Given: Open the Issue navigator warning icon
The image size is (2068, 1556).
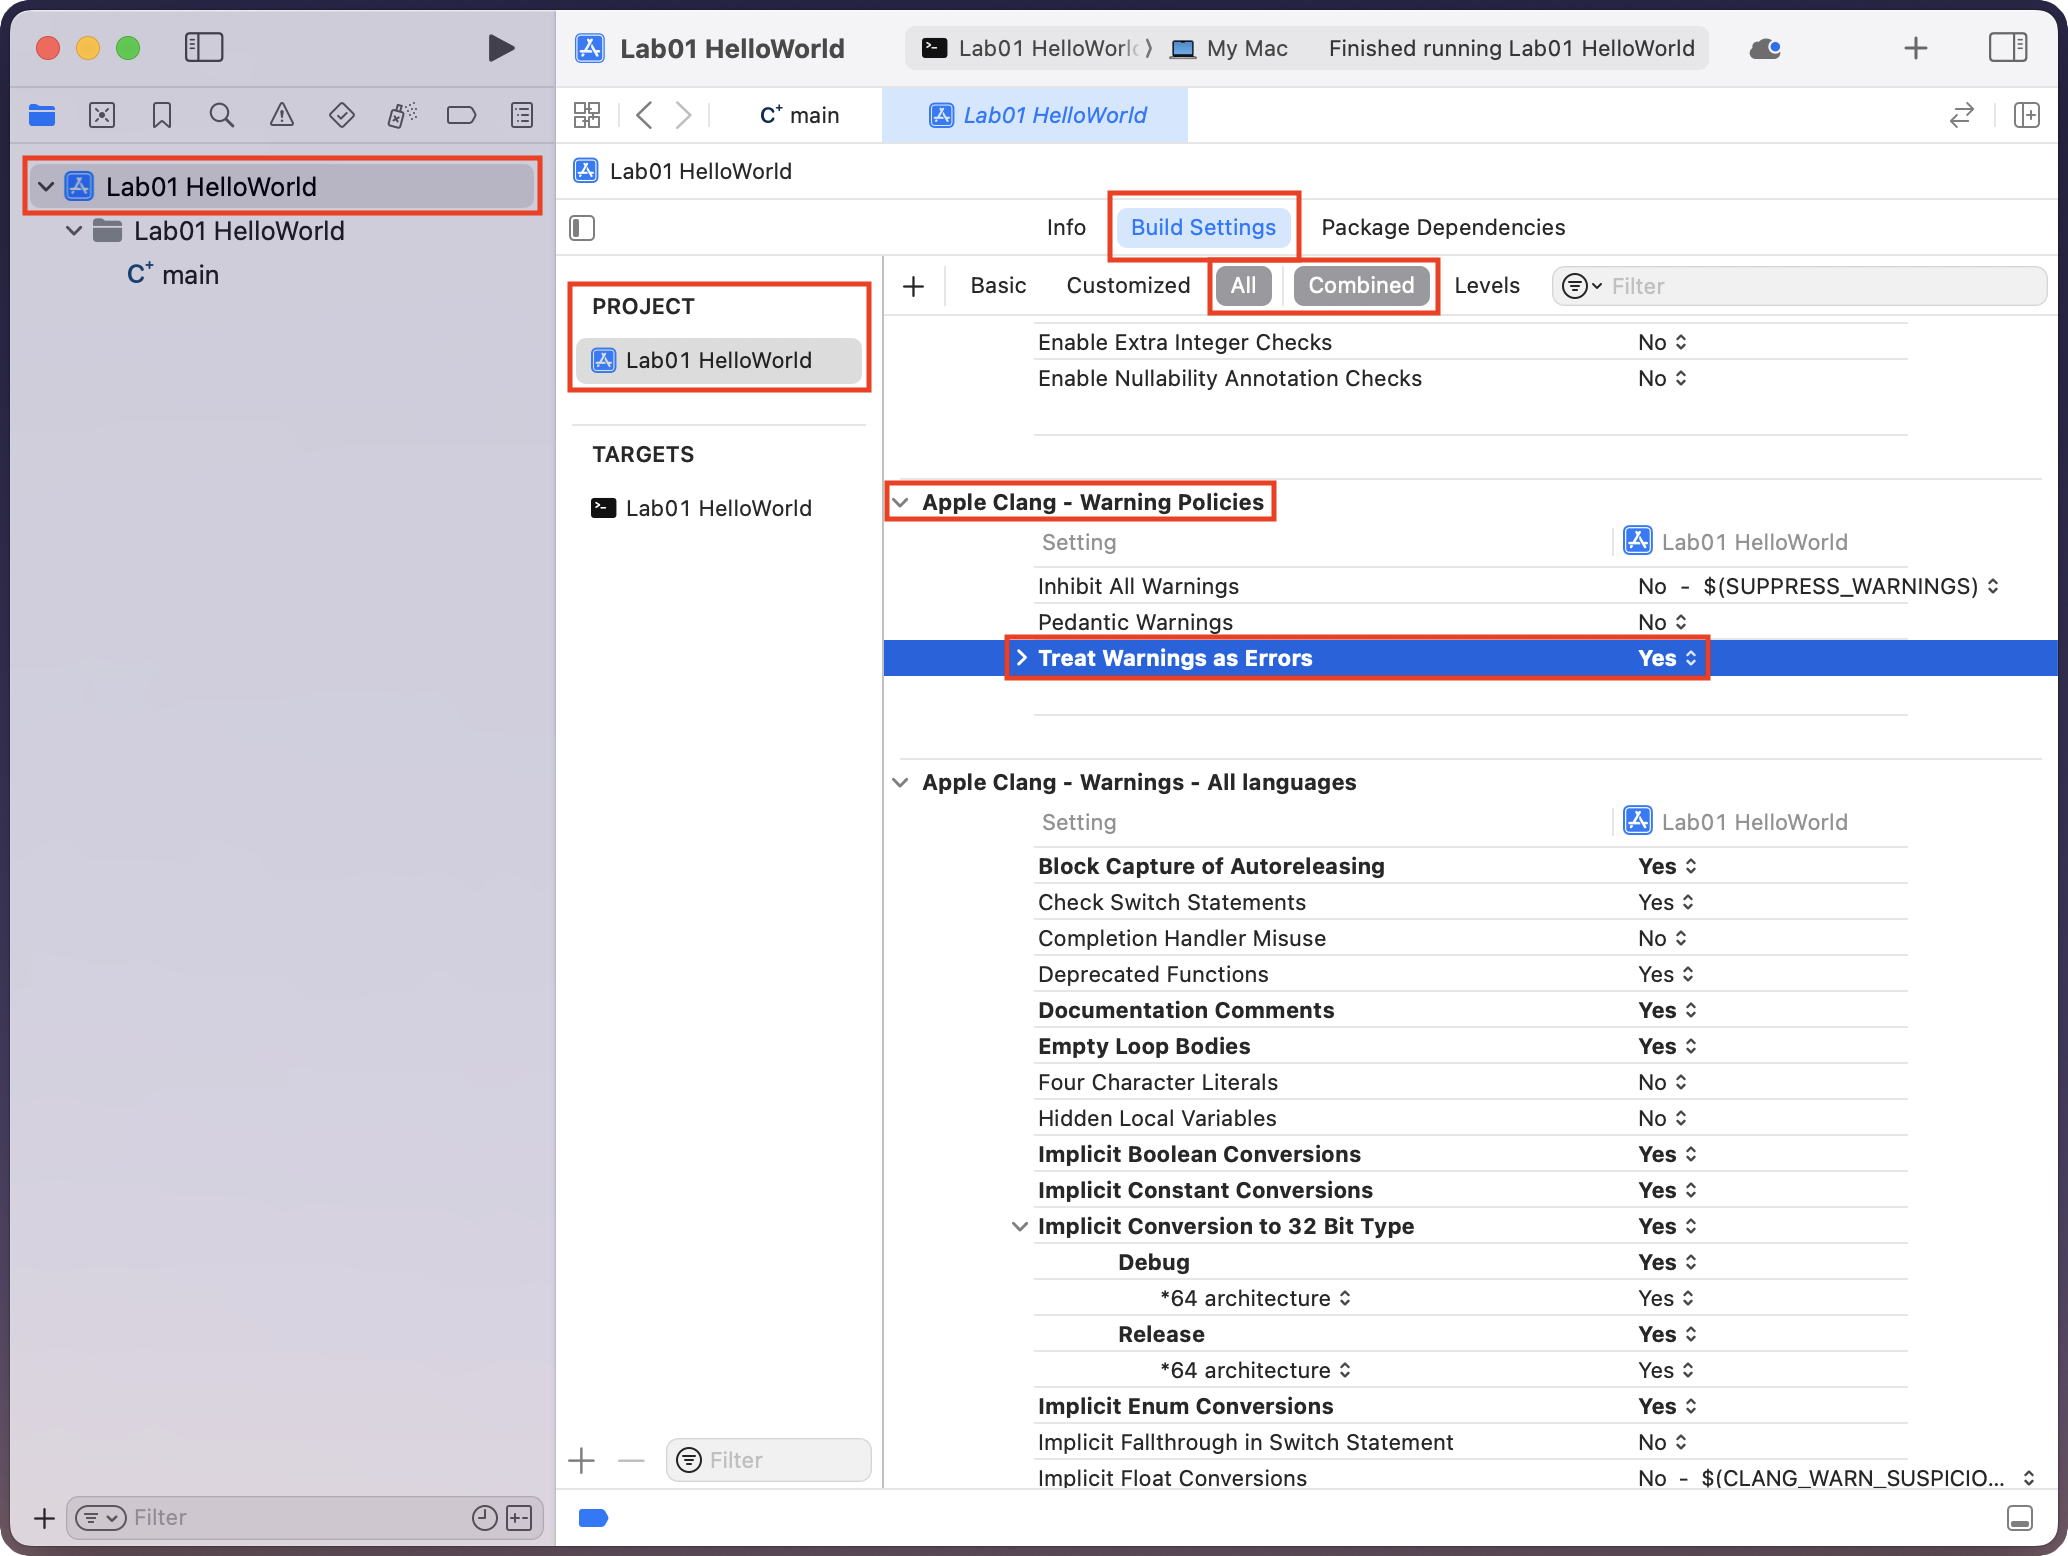Looking at the screenshot, I should coord(282,116).
